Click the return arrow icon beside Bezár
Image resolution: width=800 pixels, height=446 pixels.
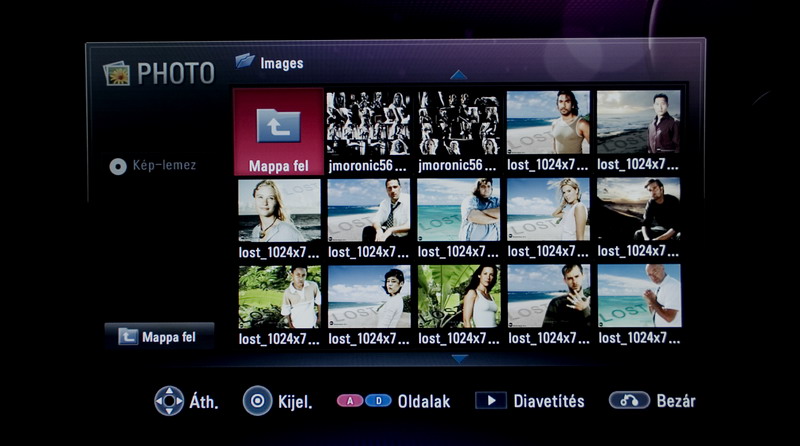click(629, 401)
